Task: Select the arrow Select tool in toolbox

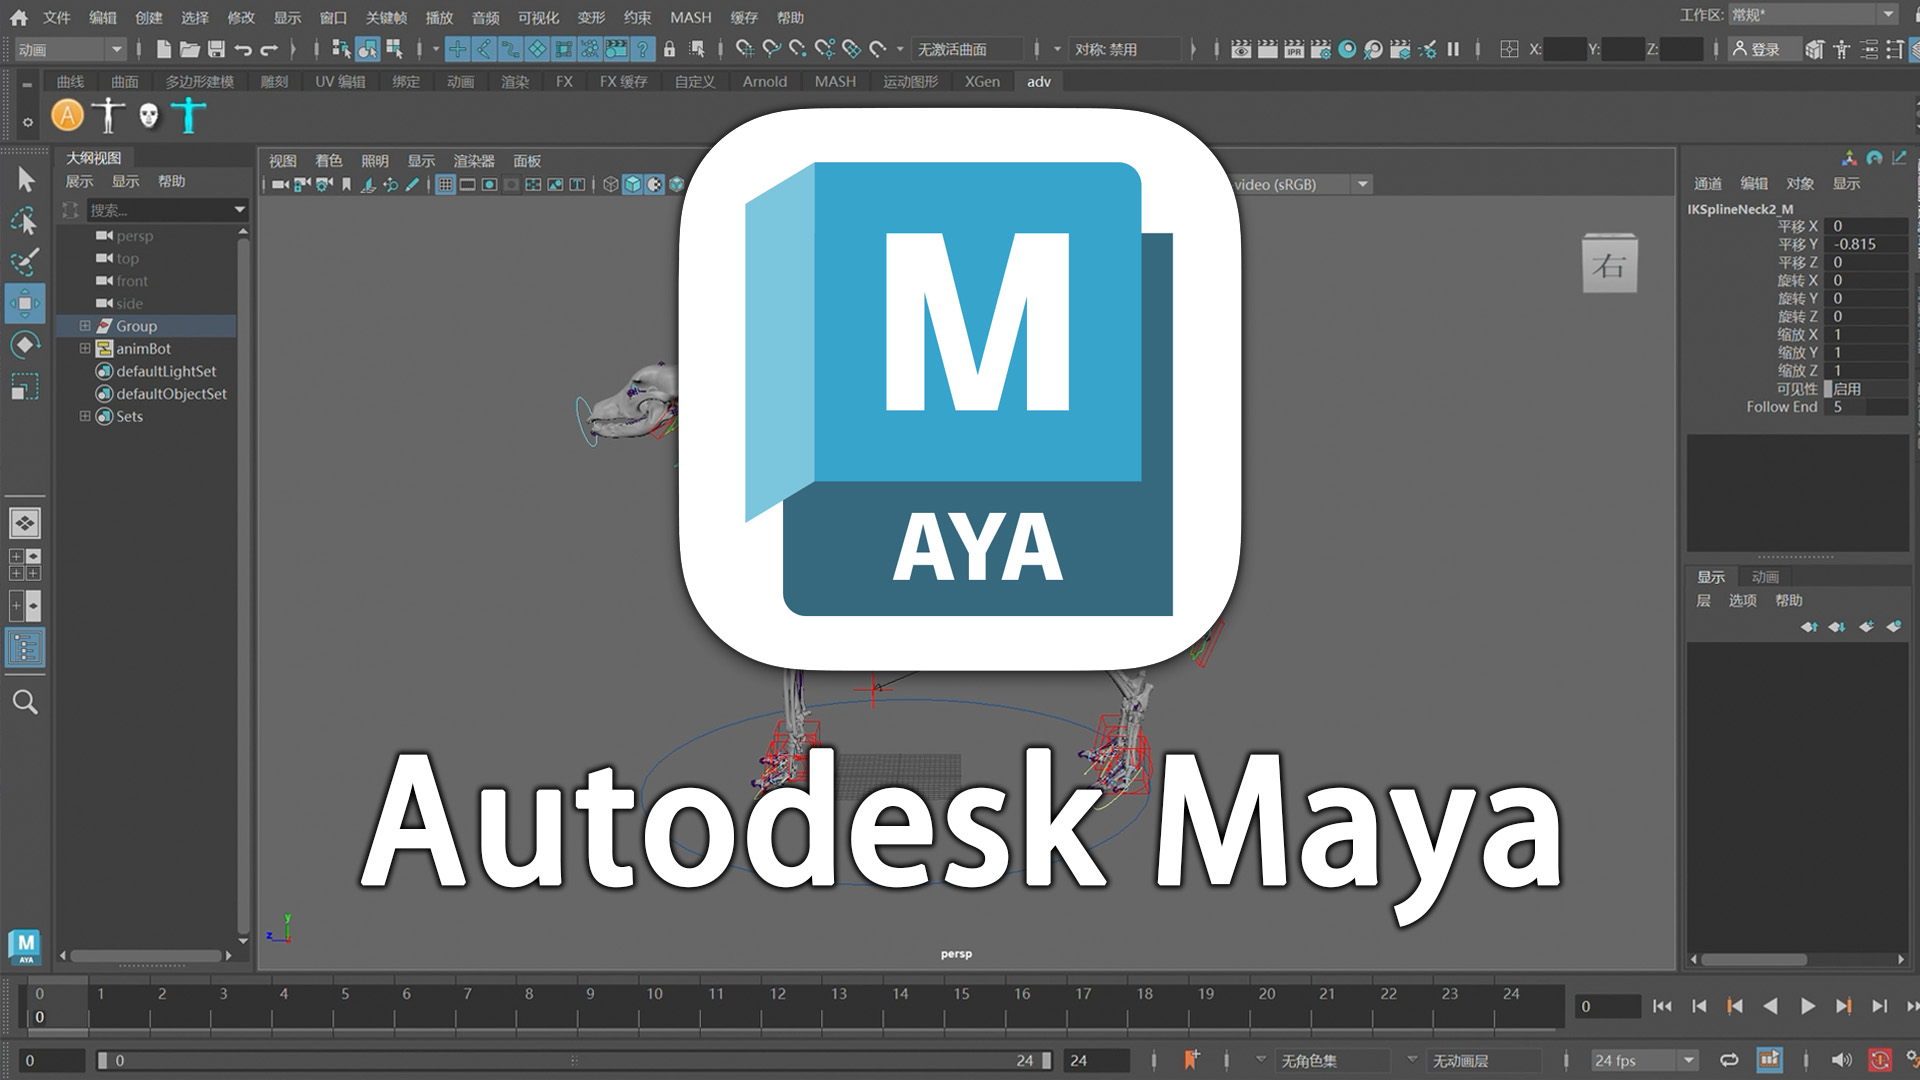Action: click(26, 179)
